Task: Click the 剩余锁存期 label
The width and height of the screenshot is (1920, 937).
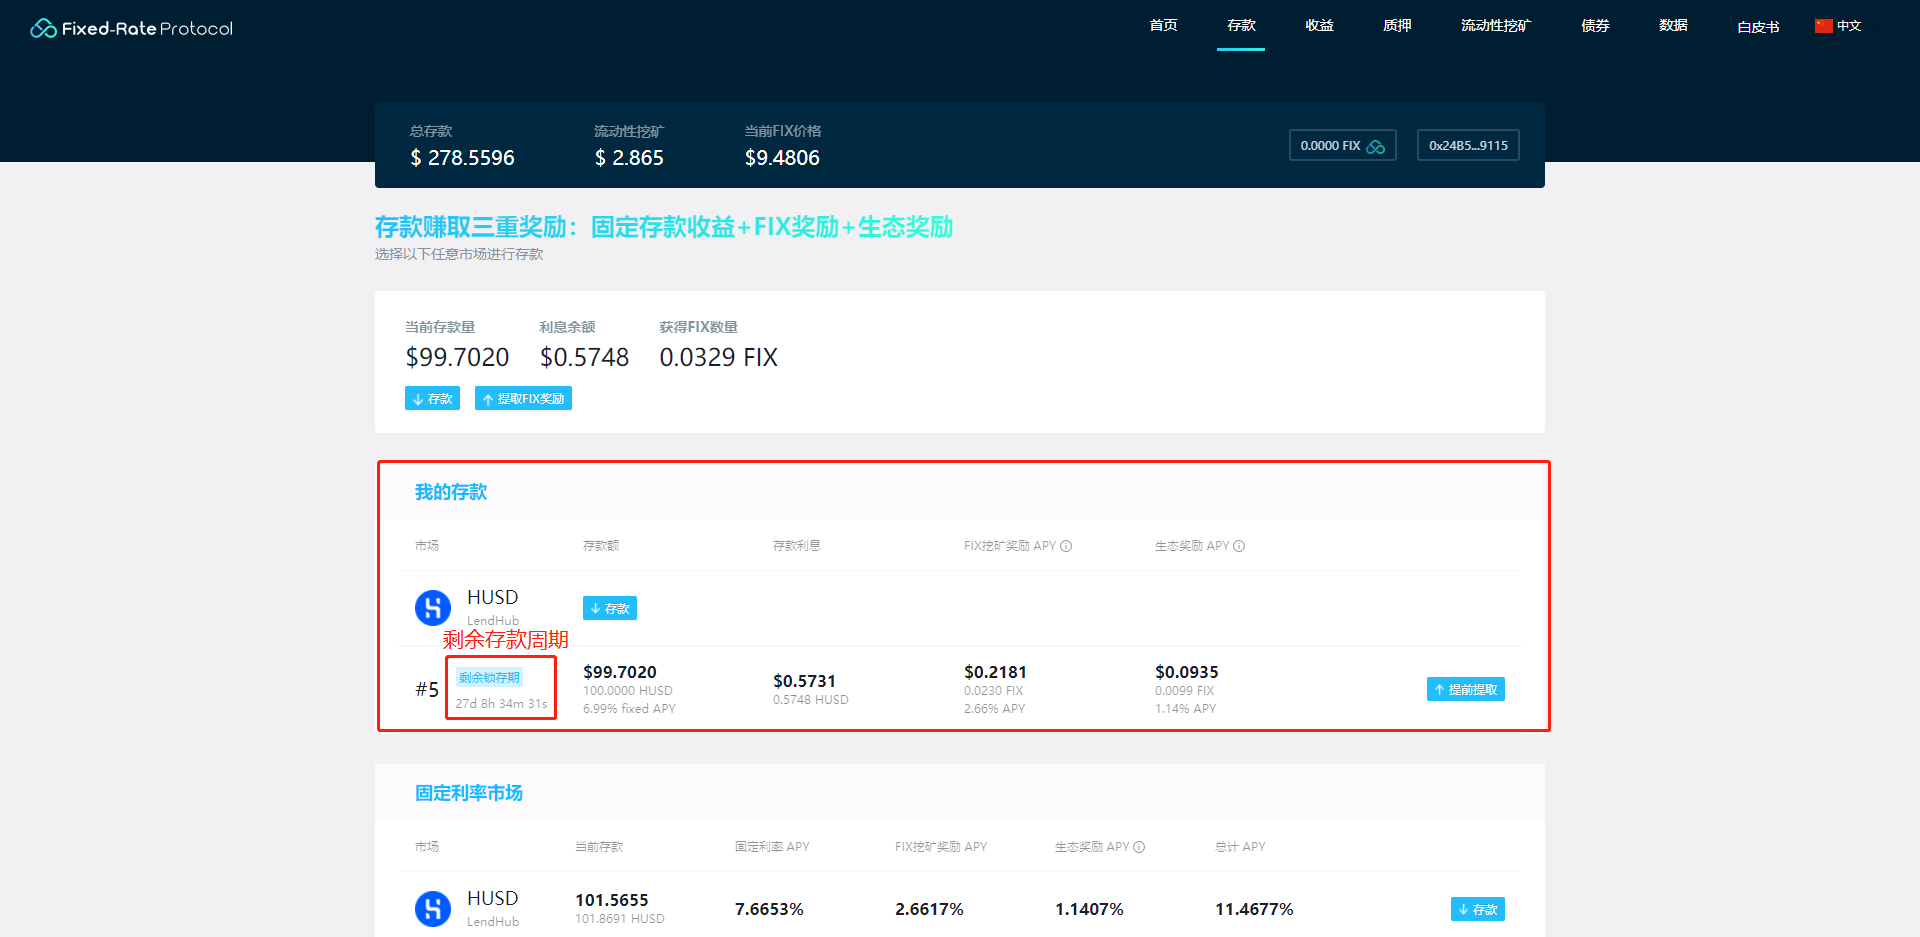Action: (489, 677)
